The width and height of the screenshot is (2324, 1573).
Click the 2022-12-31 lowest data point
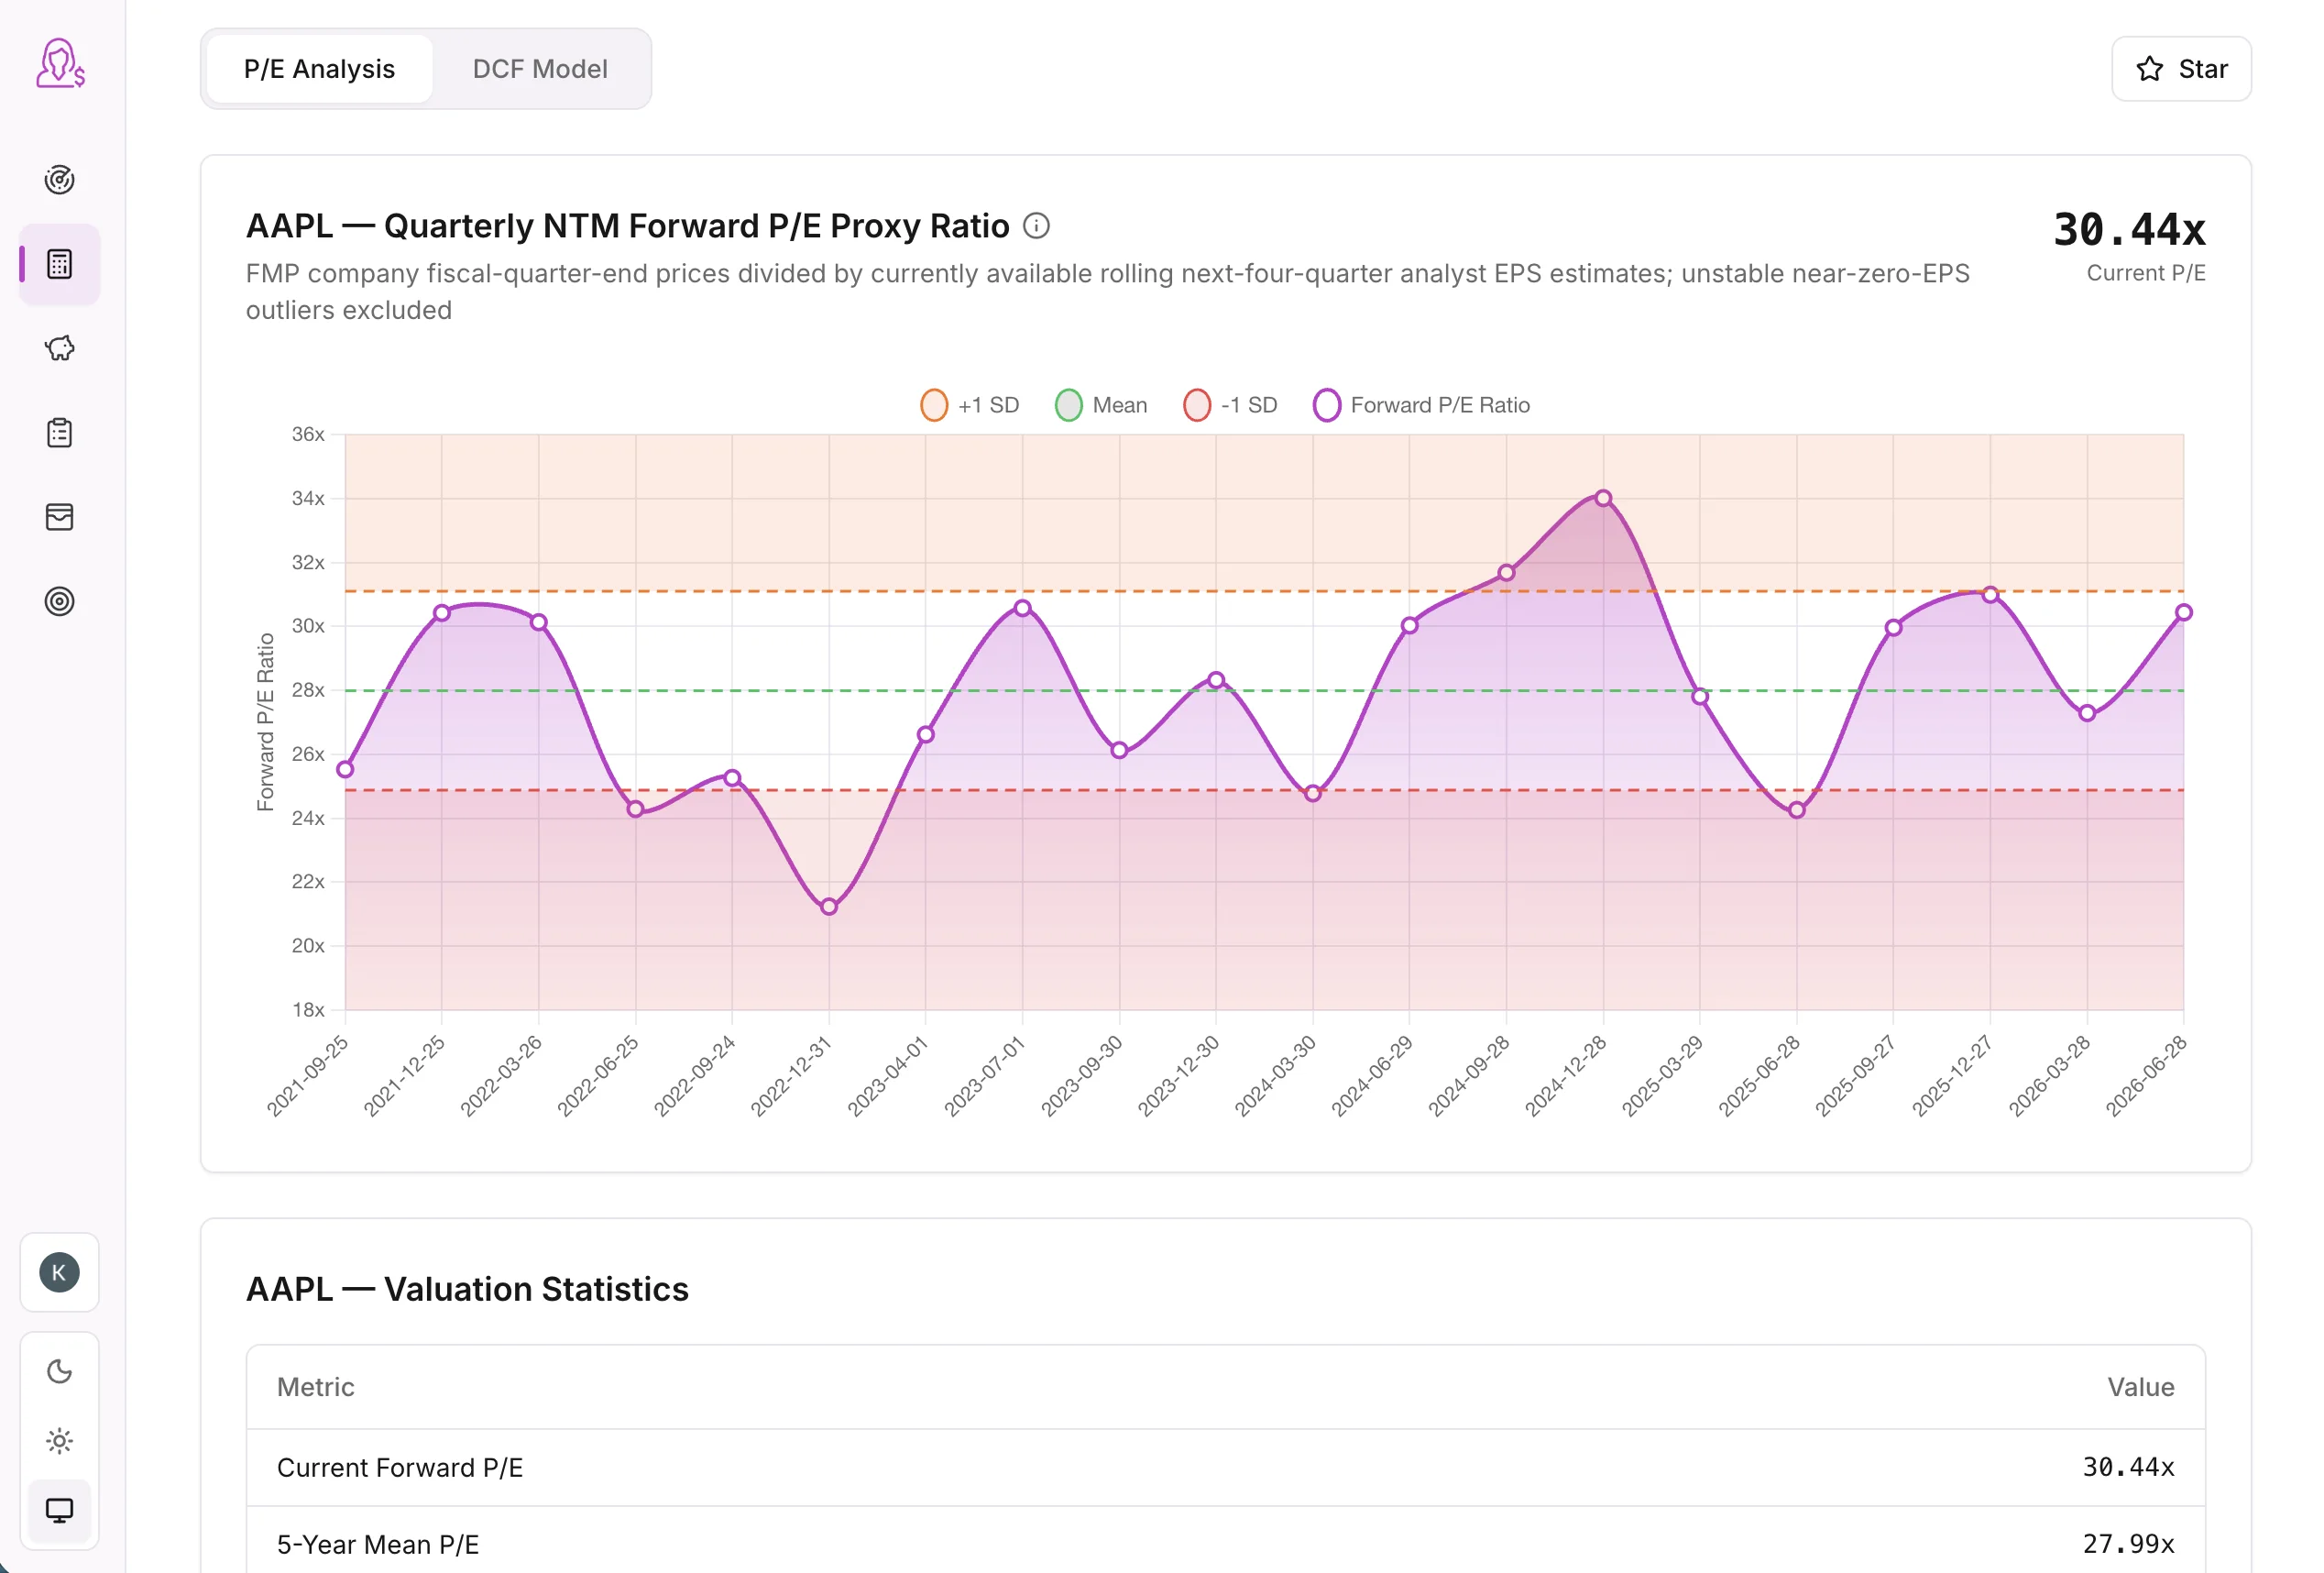[x=829, y=907]
